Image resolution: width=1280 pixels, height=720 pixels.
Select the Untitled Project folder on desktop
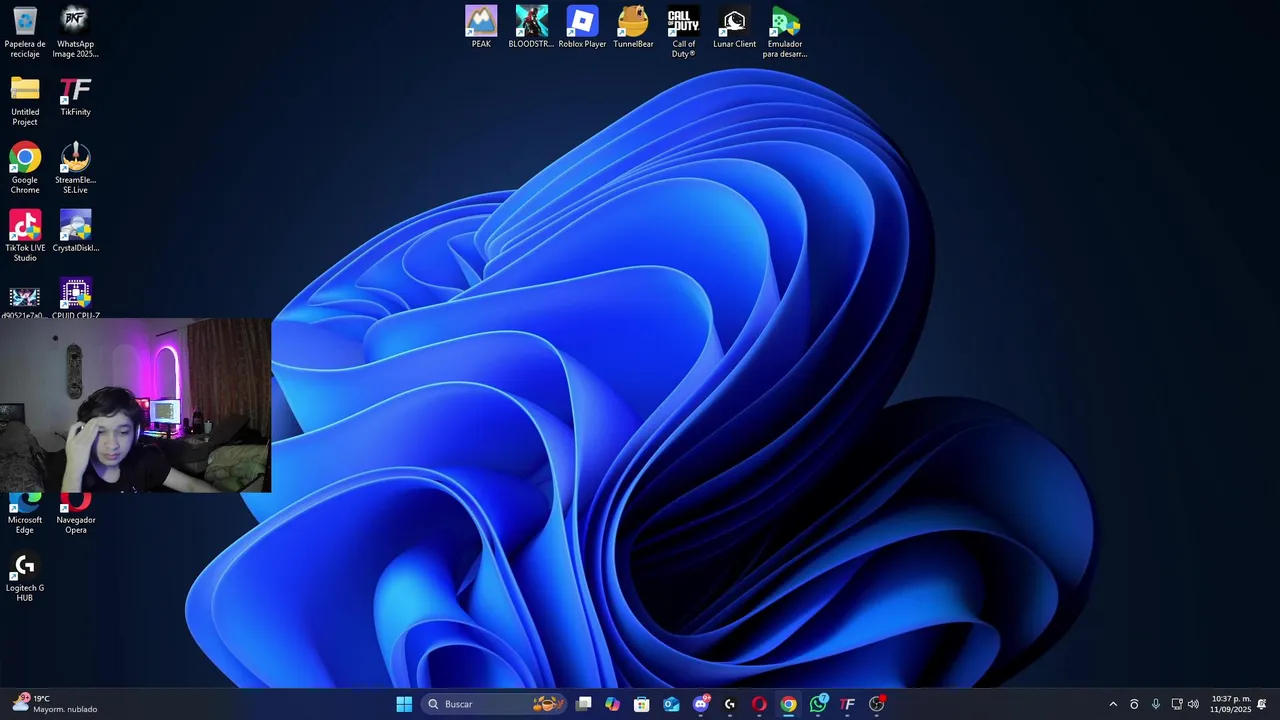click(25, 100)
